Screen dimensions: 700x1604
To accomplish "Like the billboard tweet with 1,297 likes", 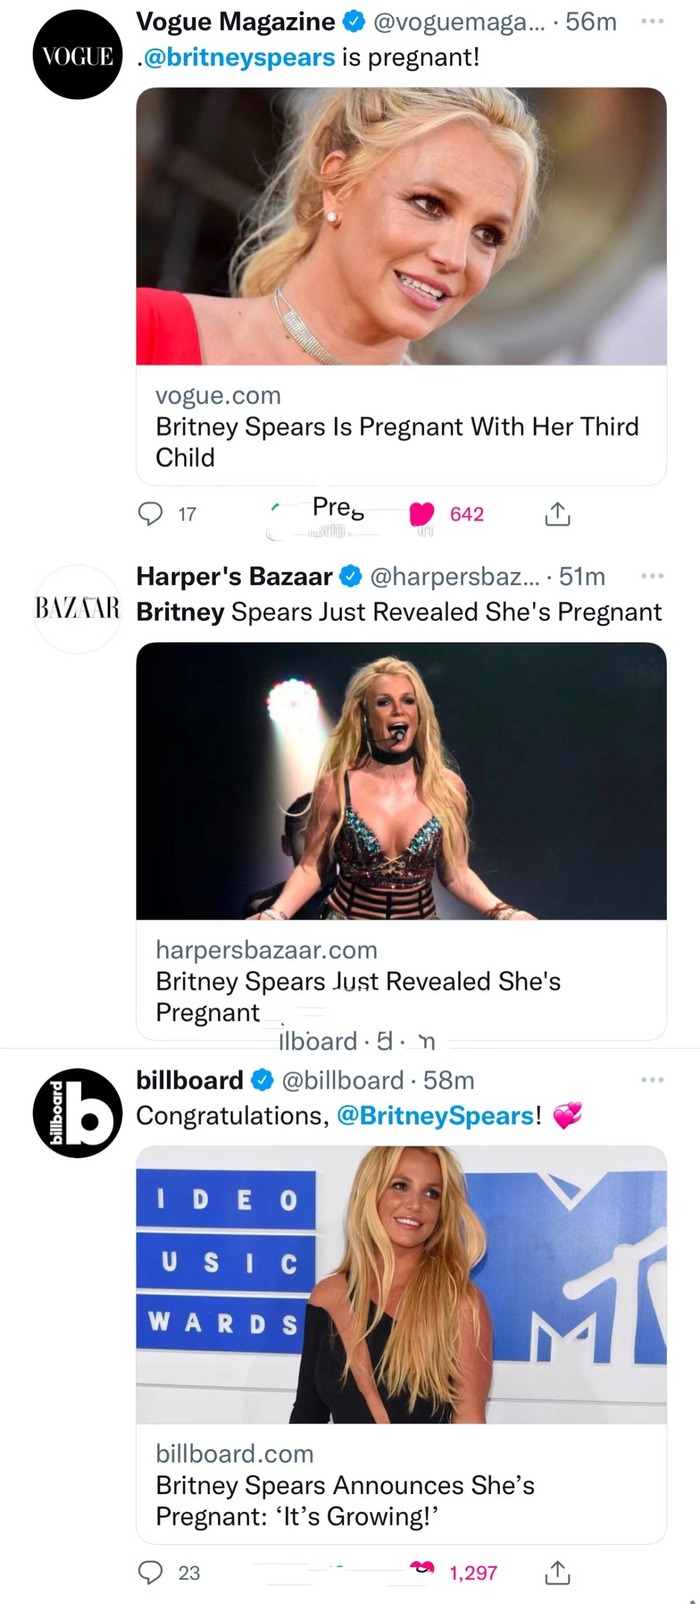I will coord(424,1570).
